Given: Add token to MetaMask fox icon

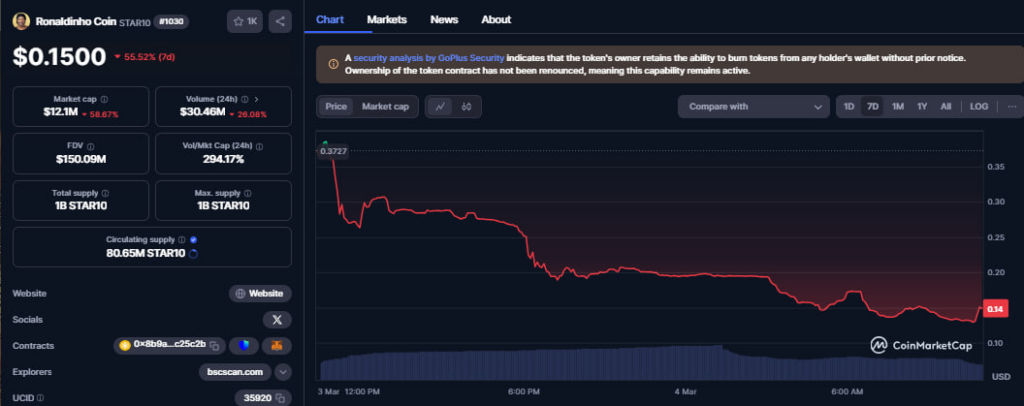Looking at the screenshot, I should [x=277, y=345].
